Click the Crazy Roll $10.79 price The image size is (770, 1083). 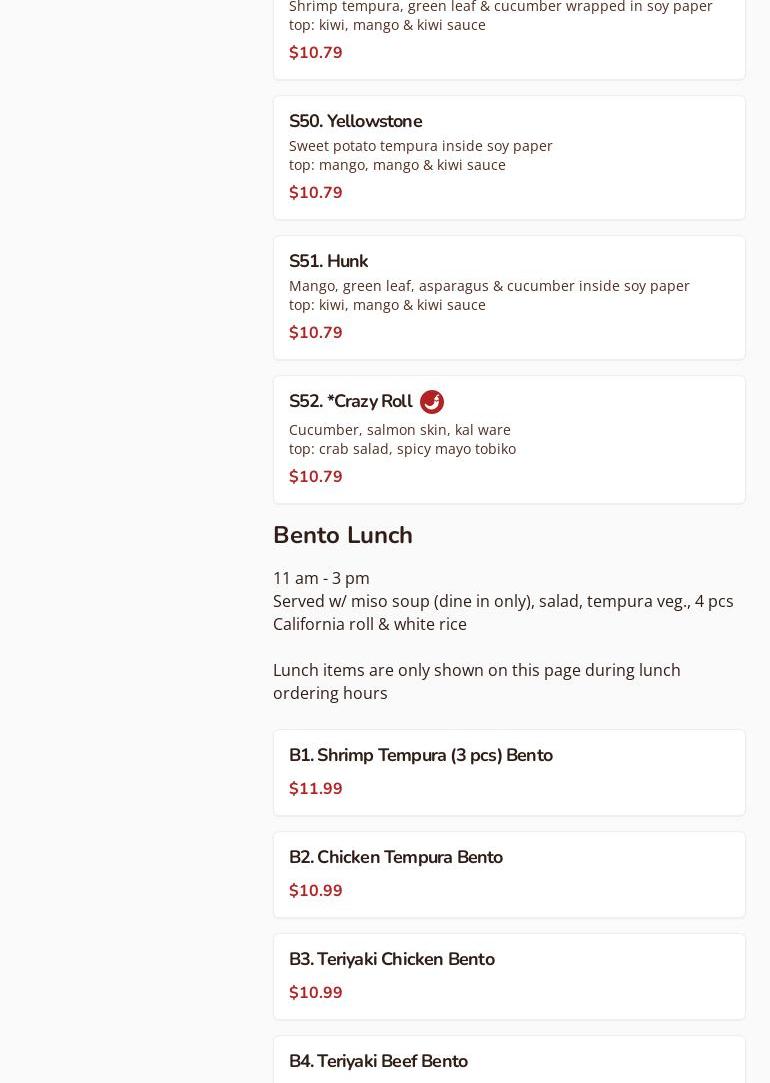coord(316,477)
